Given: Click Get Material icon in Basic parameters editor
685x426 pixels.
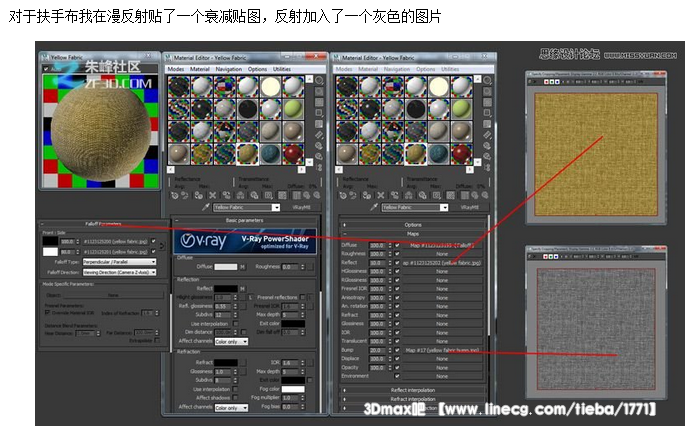Looking at the screenshot, I should tap(175, 195).
